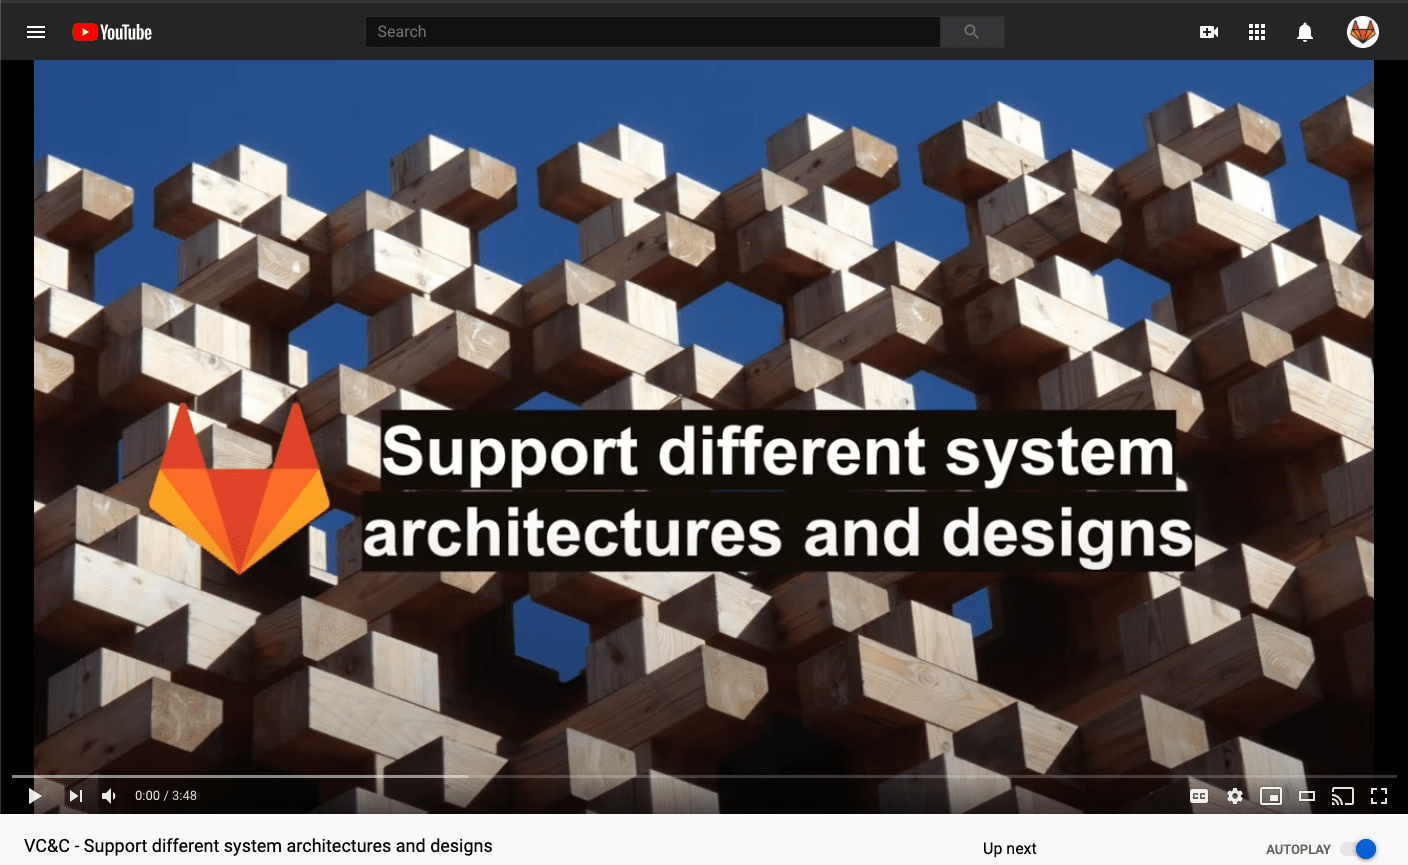Click the search magnifier button
The height and width of the screenshot is (865, 1408).
[x=971, y=32]
